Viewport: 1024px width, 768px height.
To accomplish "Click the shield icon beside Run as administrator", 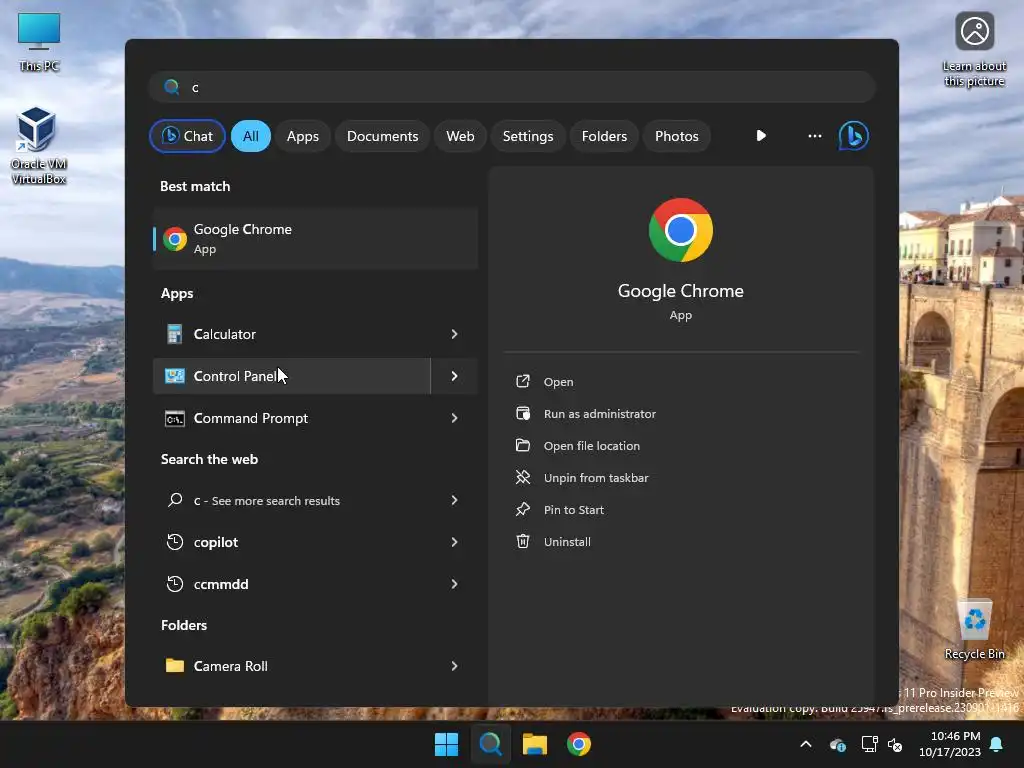I will (x=523, y=413).
